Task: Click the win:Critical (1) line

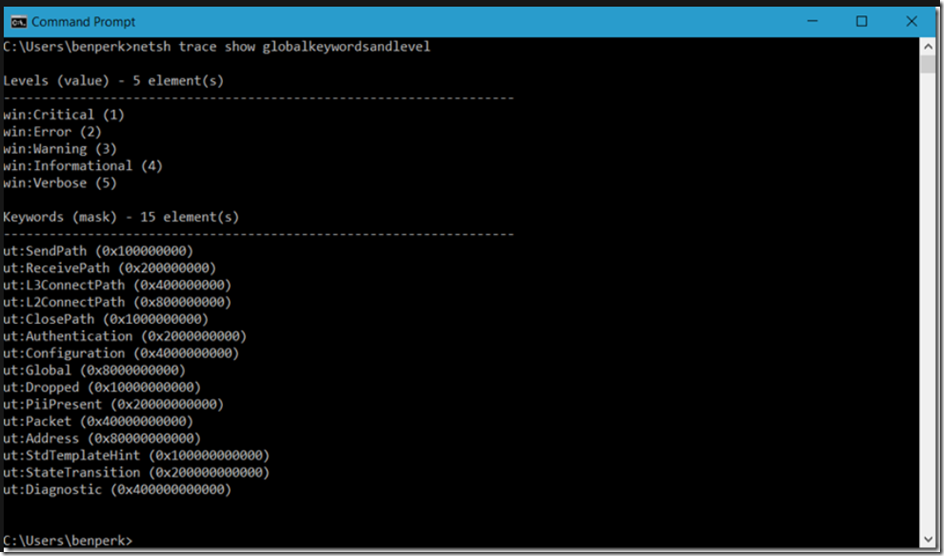Action: coord(64,114)
